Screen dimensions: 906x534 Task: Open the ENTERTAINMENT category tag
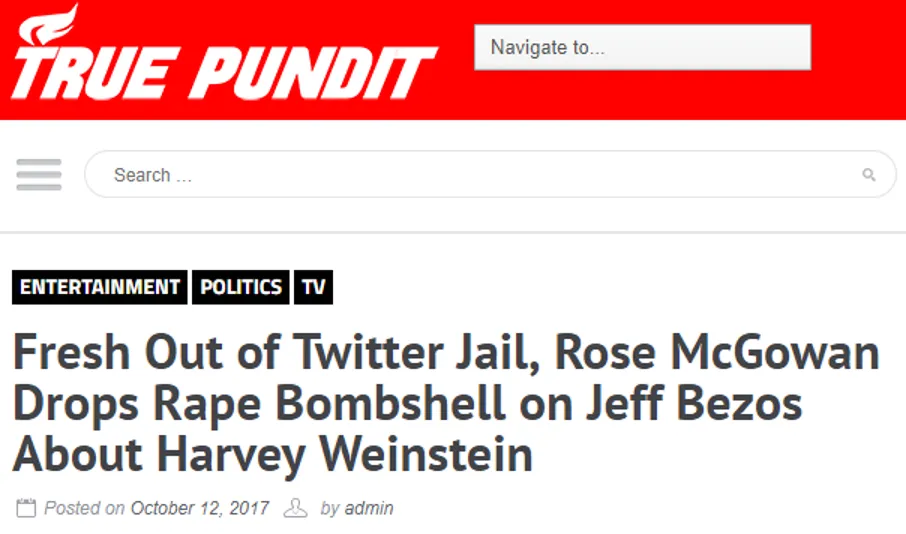pyautogui.click(x=99, y=287)
